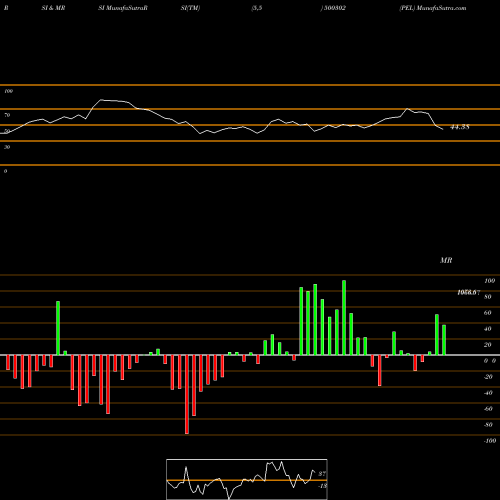Click the deepest red bar in MR histogram
This screenshot has height=500, width=500.
187,394
